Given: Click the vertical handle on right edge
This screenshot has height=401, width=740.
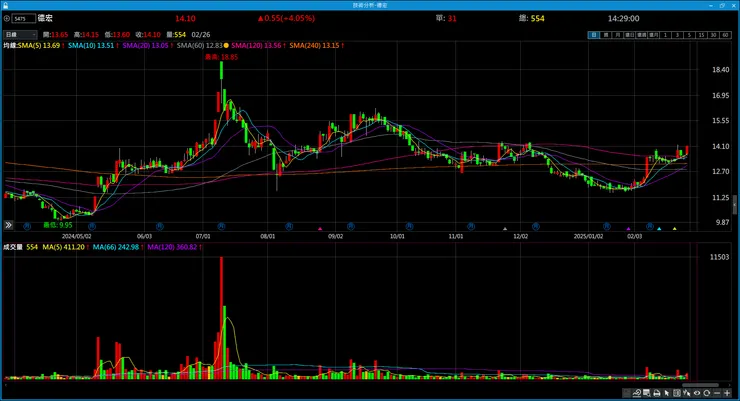Looking at the screenshot, I should pyautogui.click(x=735, y=206).
